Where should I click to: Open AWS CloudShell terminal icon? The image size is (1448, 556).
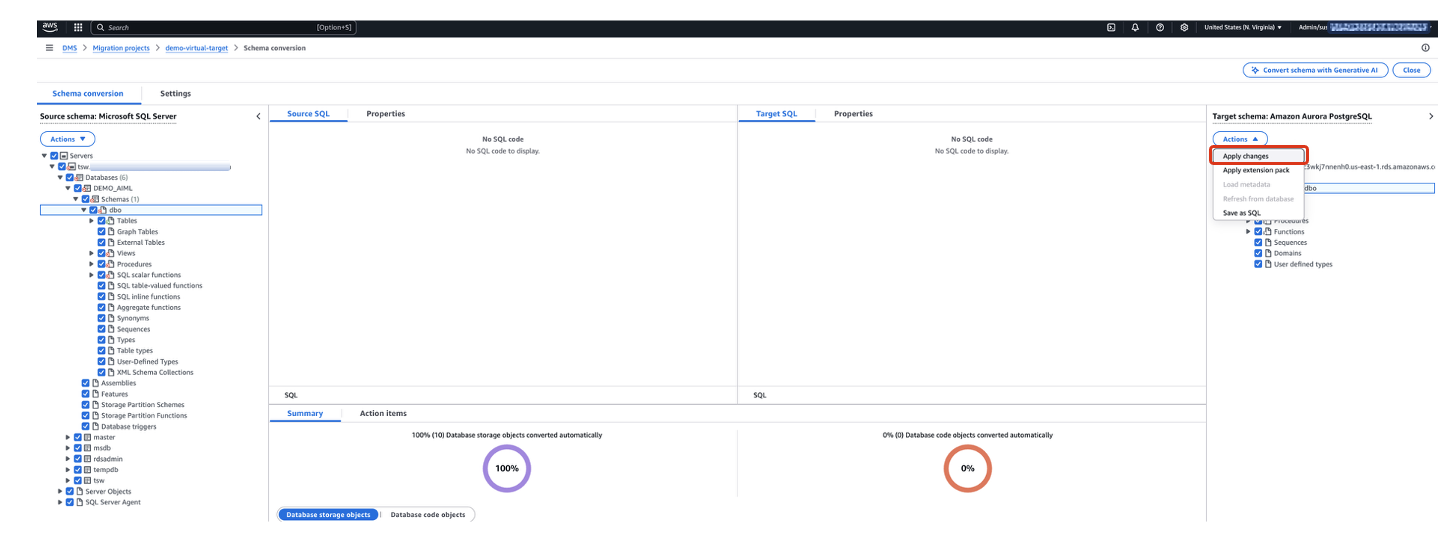point(1111,27)
